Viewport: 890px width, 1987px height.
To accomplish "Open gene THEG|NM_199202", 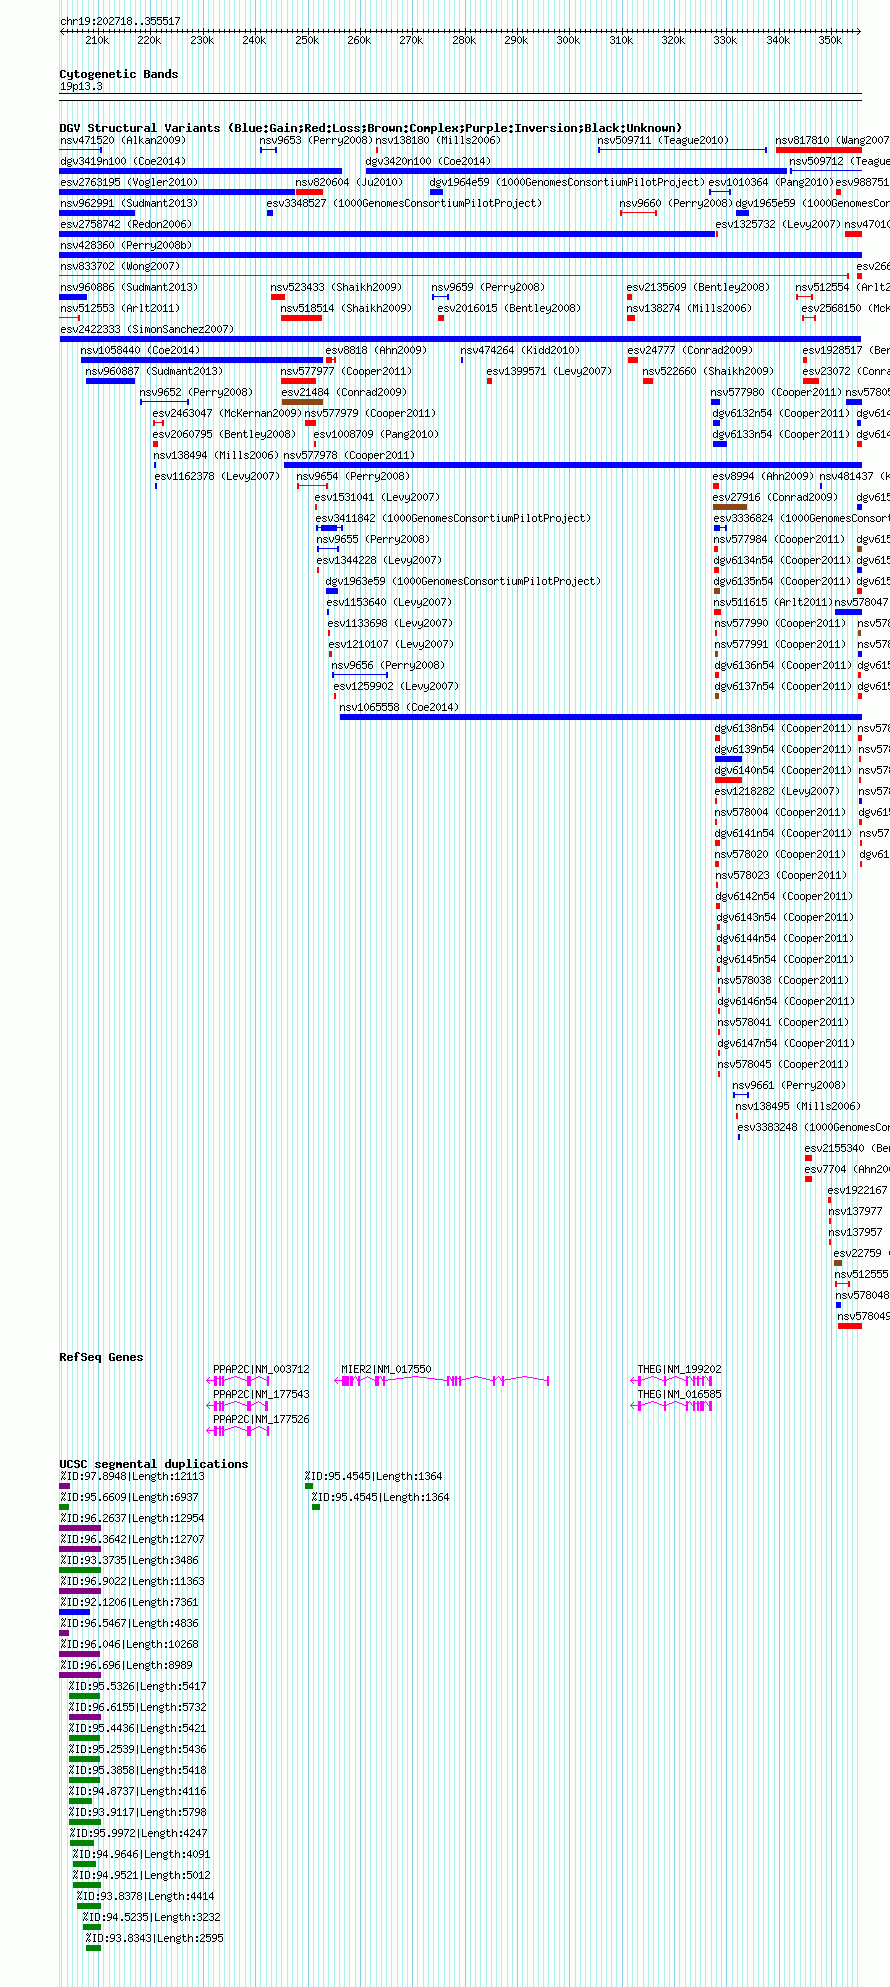I will (680, 1369).
